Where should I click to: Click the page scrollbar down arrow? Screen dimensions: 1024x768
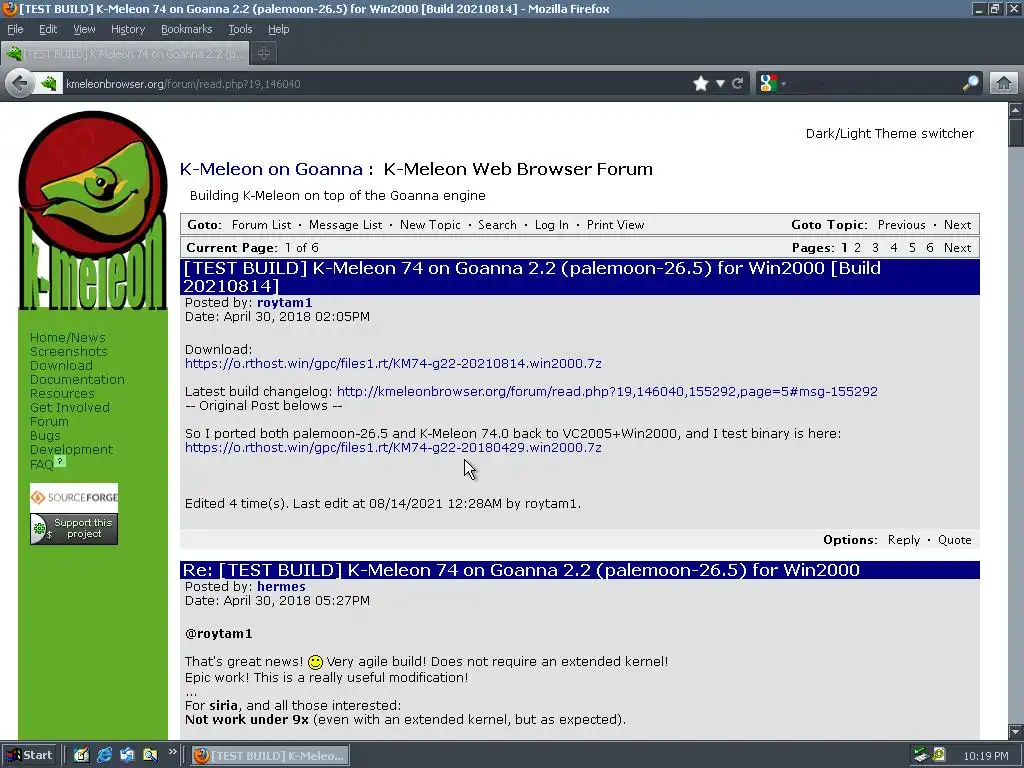(1016, 731)
